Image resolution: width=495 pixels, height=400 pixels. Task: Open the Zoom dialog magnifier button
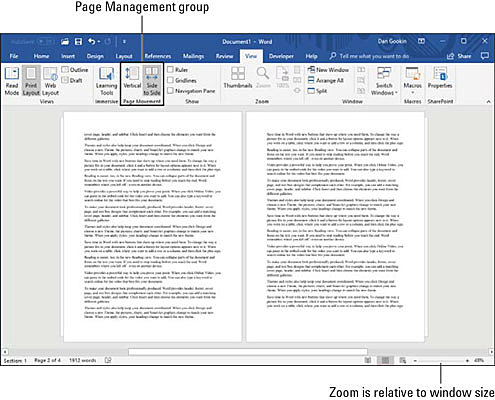[263, 78]
